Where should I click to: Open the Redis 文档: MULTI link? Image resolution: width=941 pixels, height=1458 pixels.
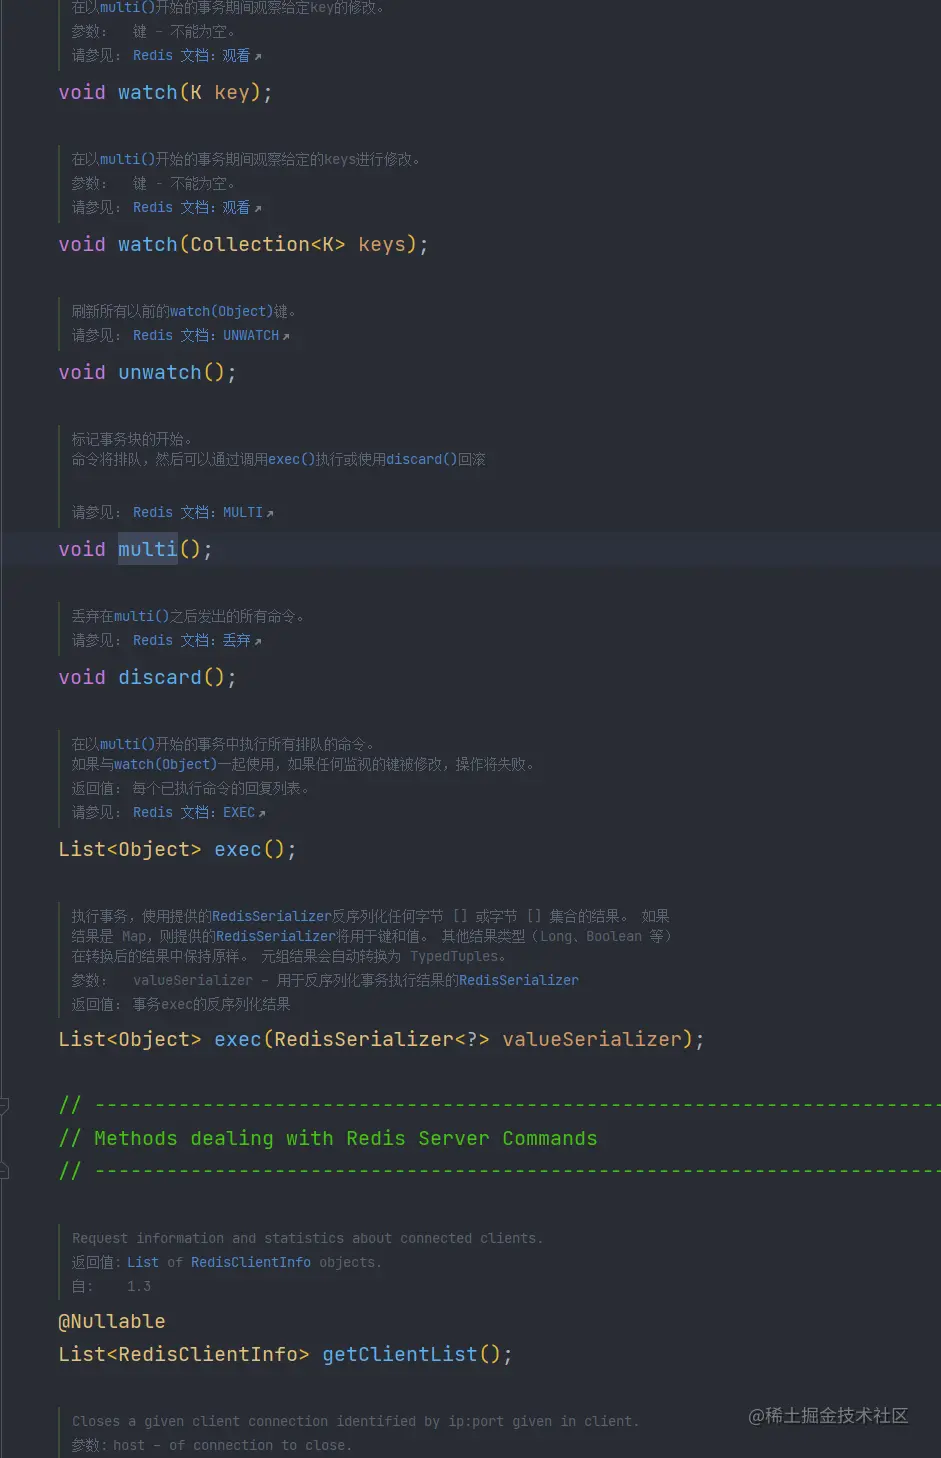tap(203, 513)
